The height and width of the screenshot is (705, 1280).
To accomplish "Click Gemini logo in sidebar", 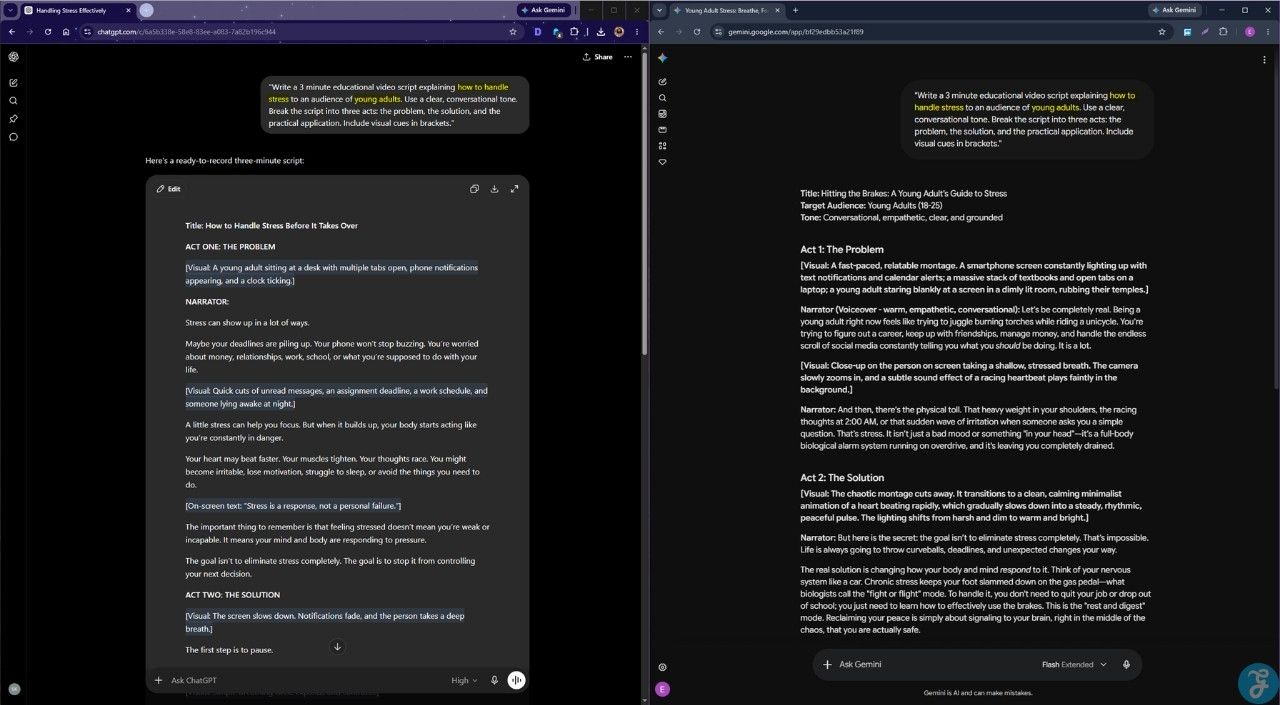I will tap(662, 58).
